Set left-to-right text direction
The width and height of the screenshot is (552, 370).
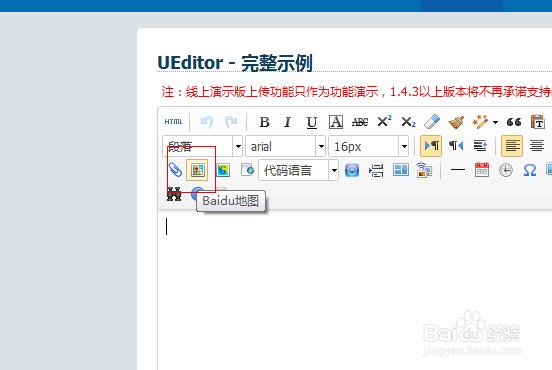431,146
